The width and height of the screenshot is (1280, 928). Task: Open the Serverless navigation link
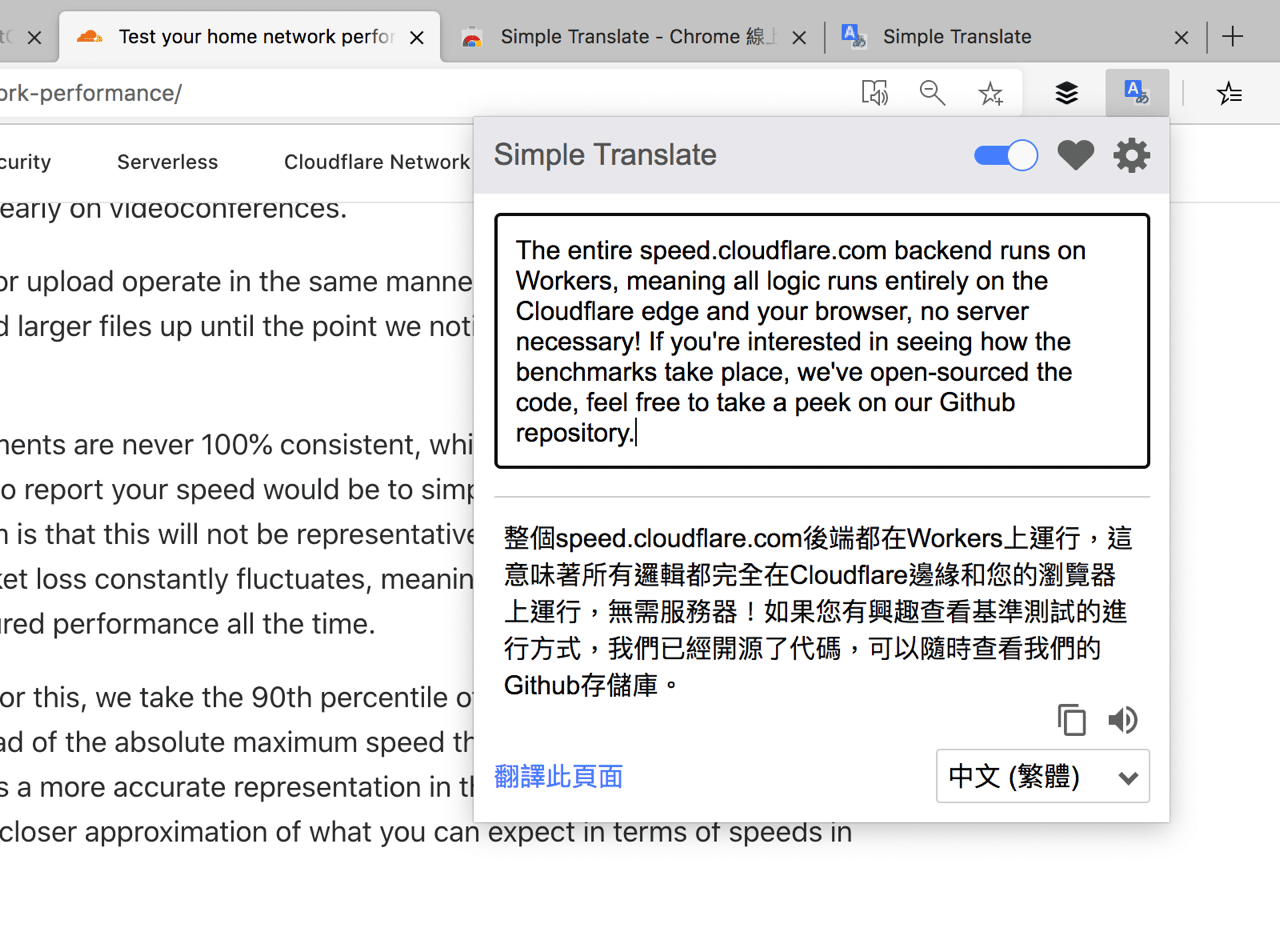[x=167, y=161]
